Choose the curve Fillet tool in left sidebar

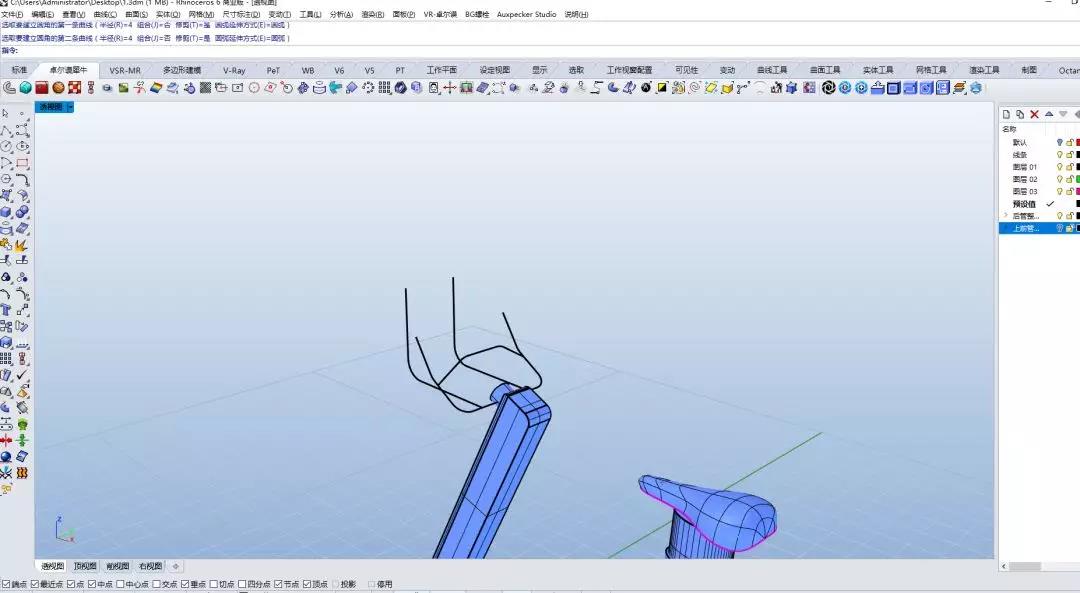[23, 180]
